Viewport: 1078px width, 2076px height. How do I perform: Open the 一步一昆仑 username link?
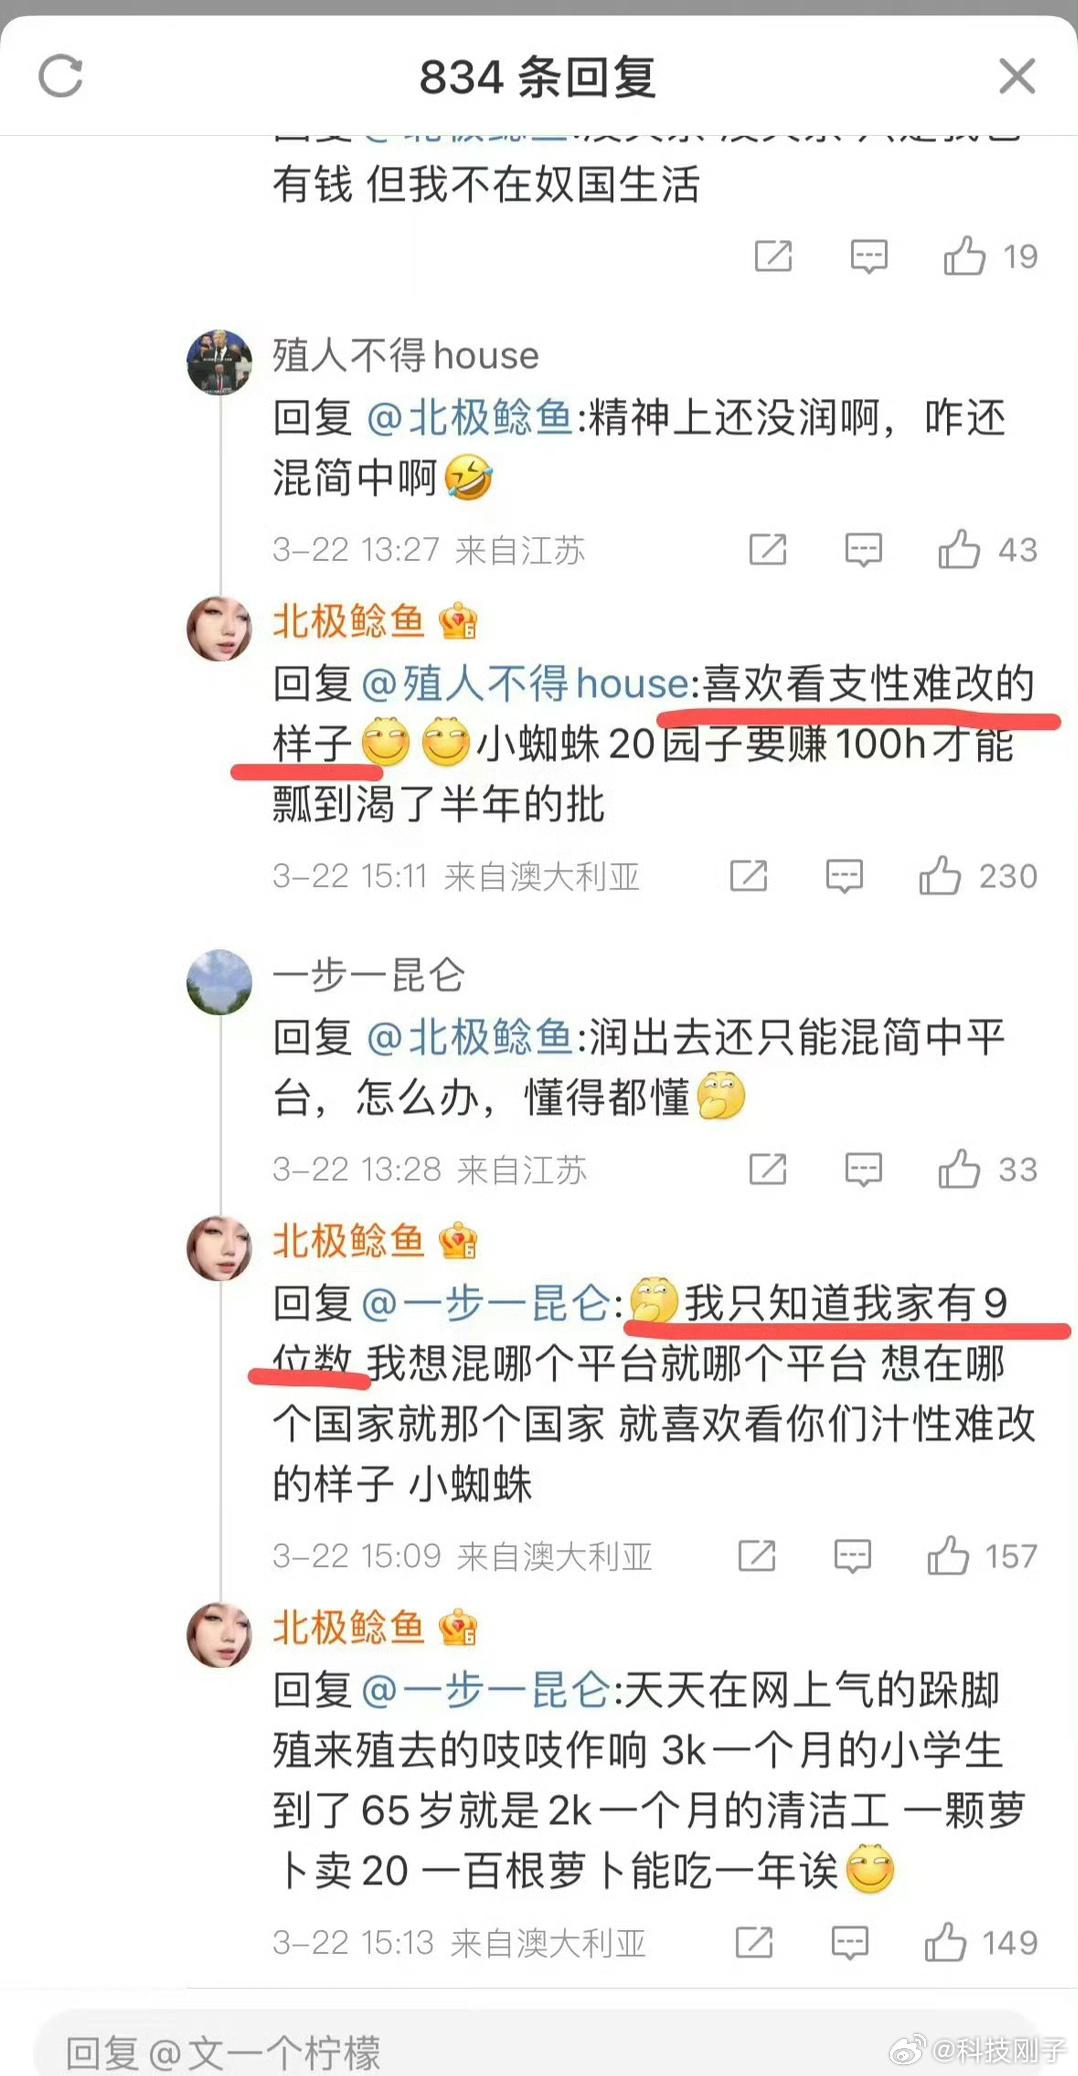tap(369, 975)
